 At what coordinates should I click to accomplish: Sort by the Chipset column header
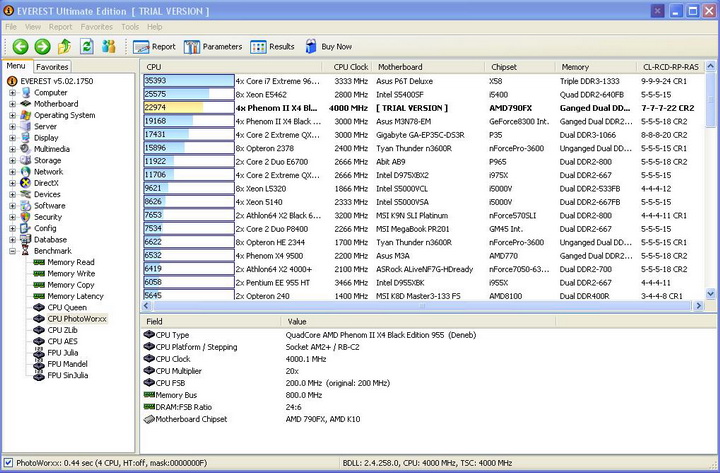[520, 67]
